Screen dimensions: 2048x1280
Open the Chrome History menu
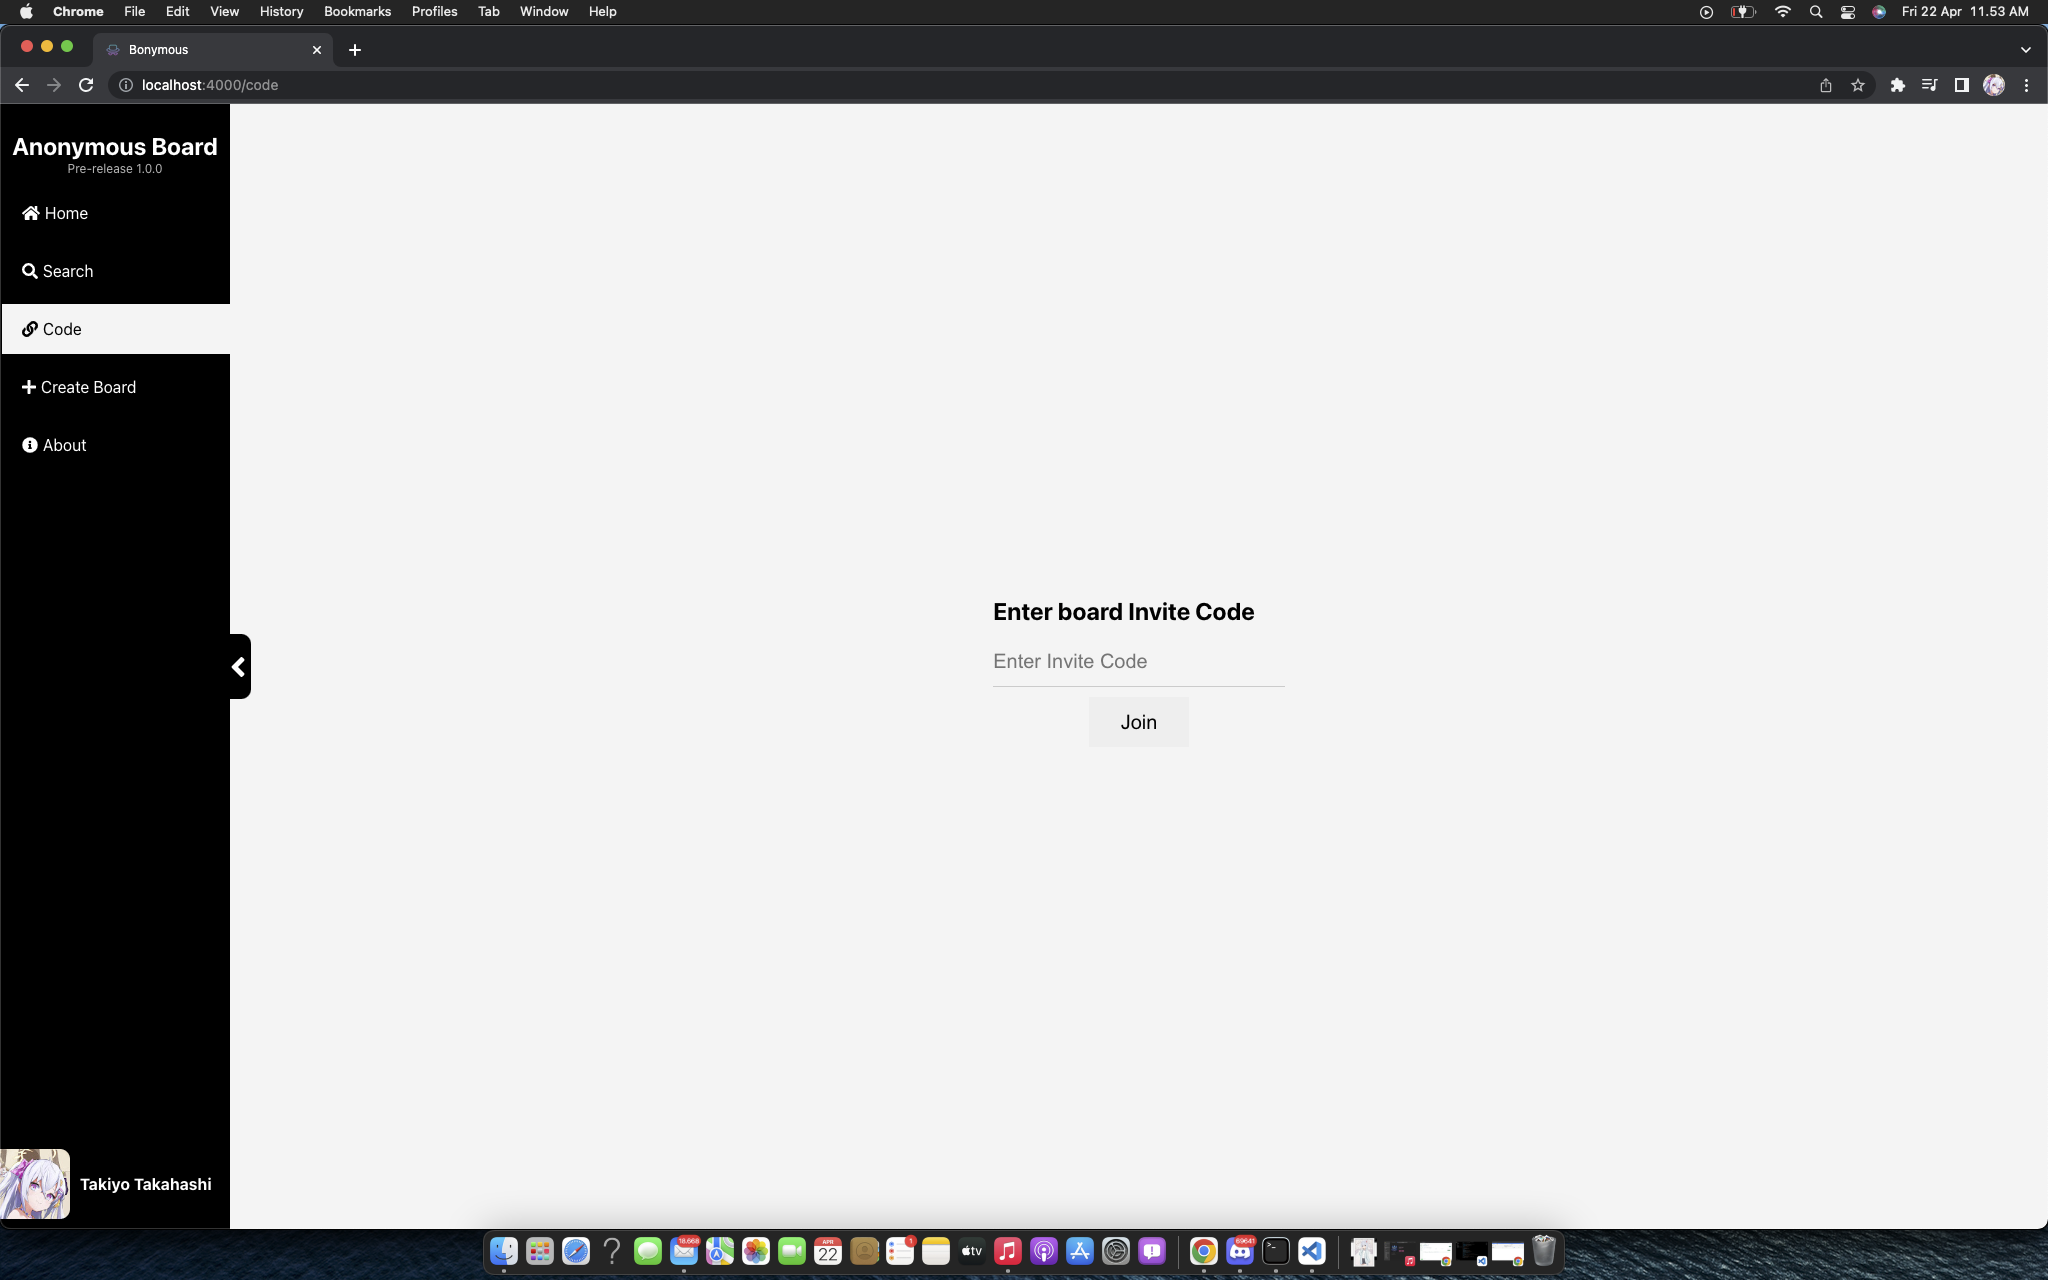[x=282, y=12]
